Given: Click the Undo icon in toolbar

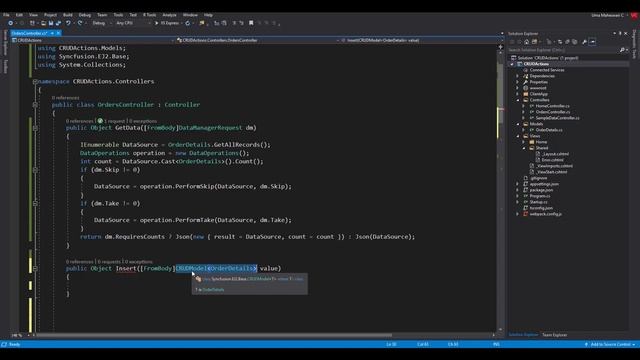Looking at the screenshot, I should (68, 23).
